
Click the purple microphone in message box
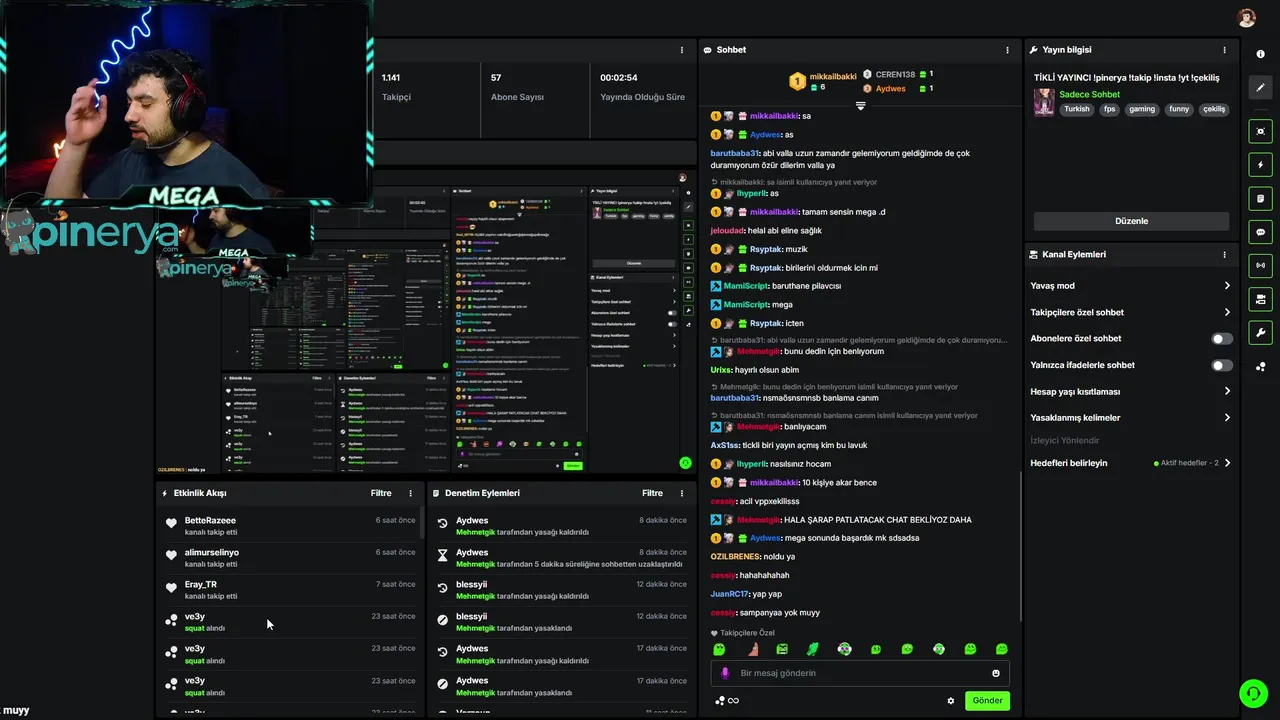pyautogui.click(x=725, y=673)
